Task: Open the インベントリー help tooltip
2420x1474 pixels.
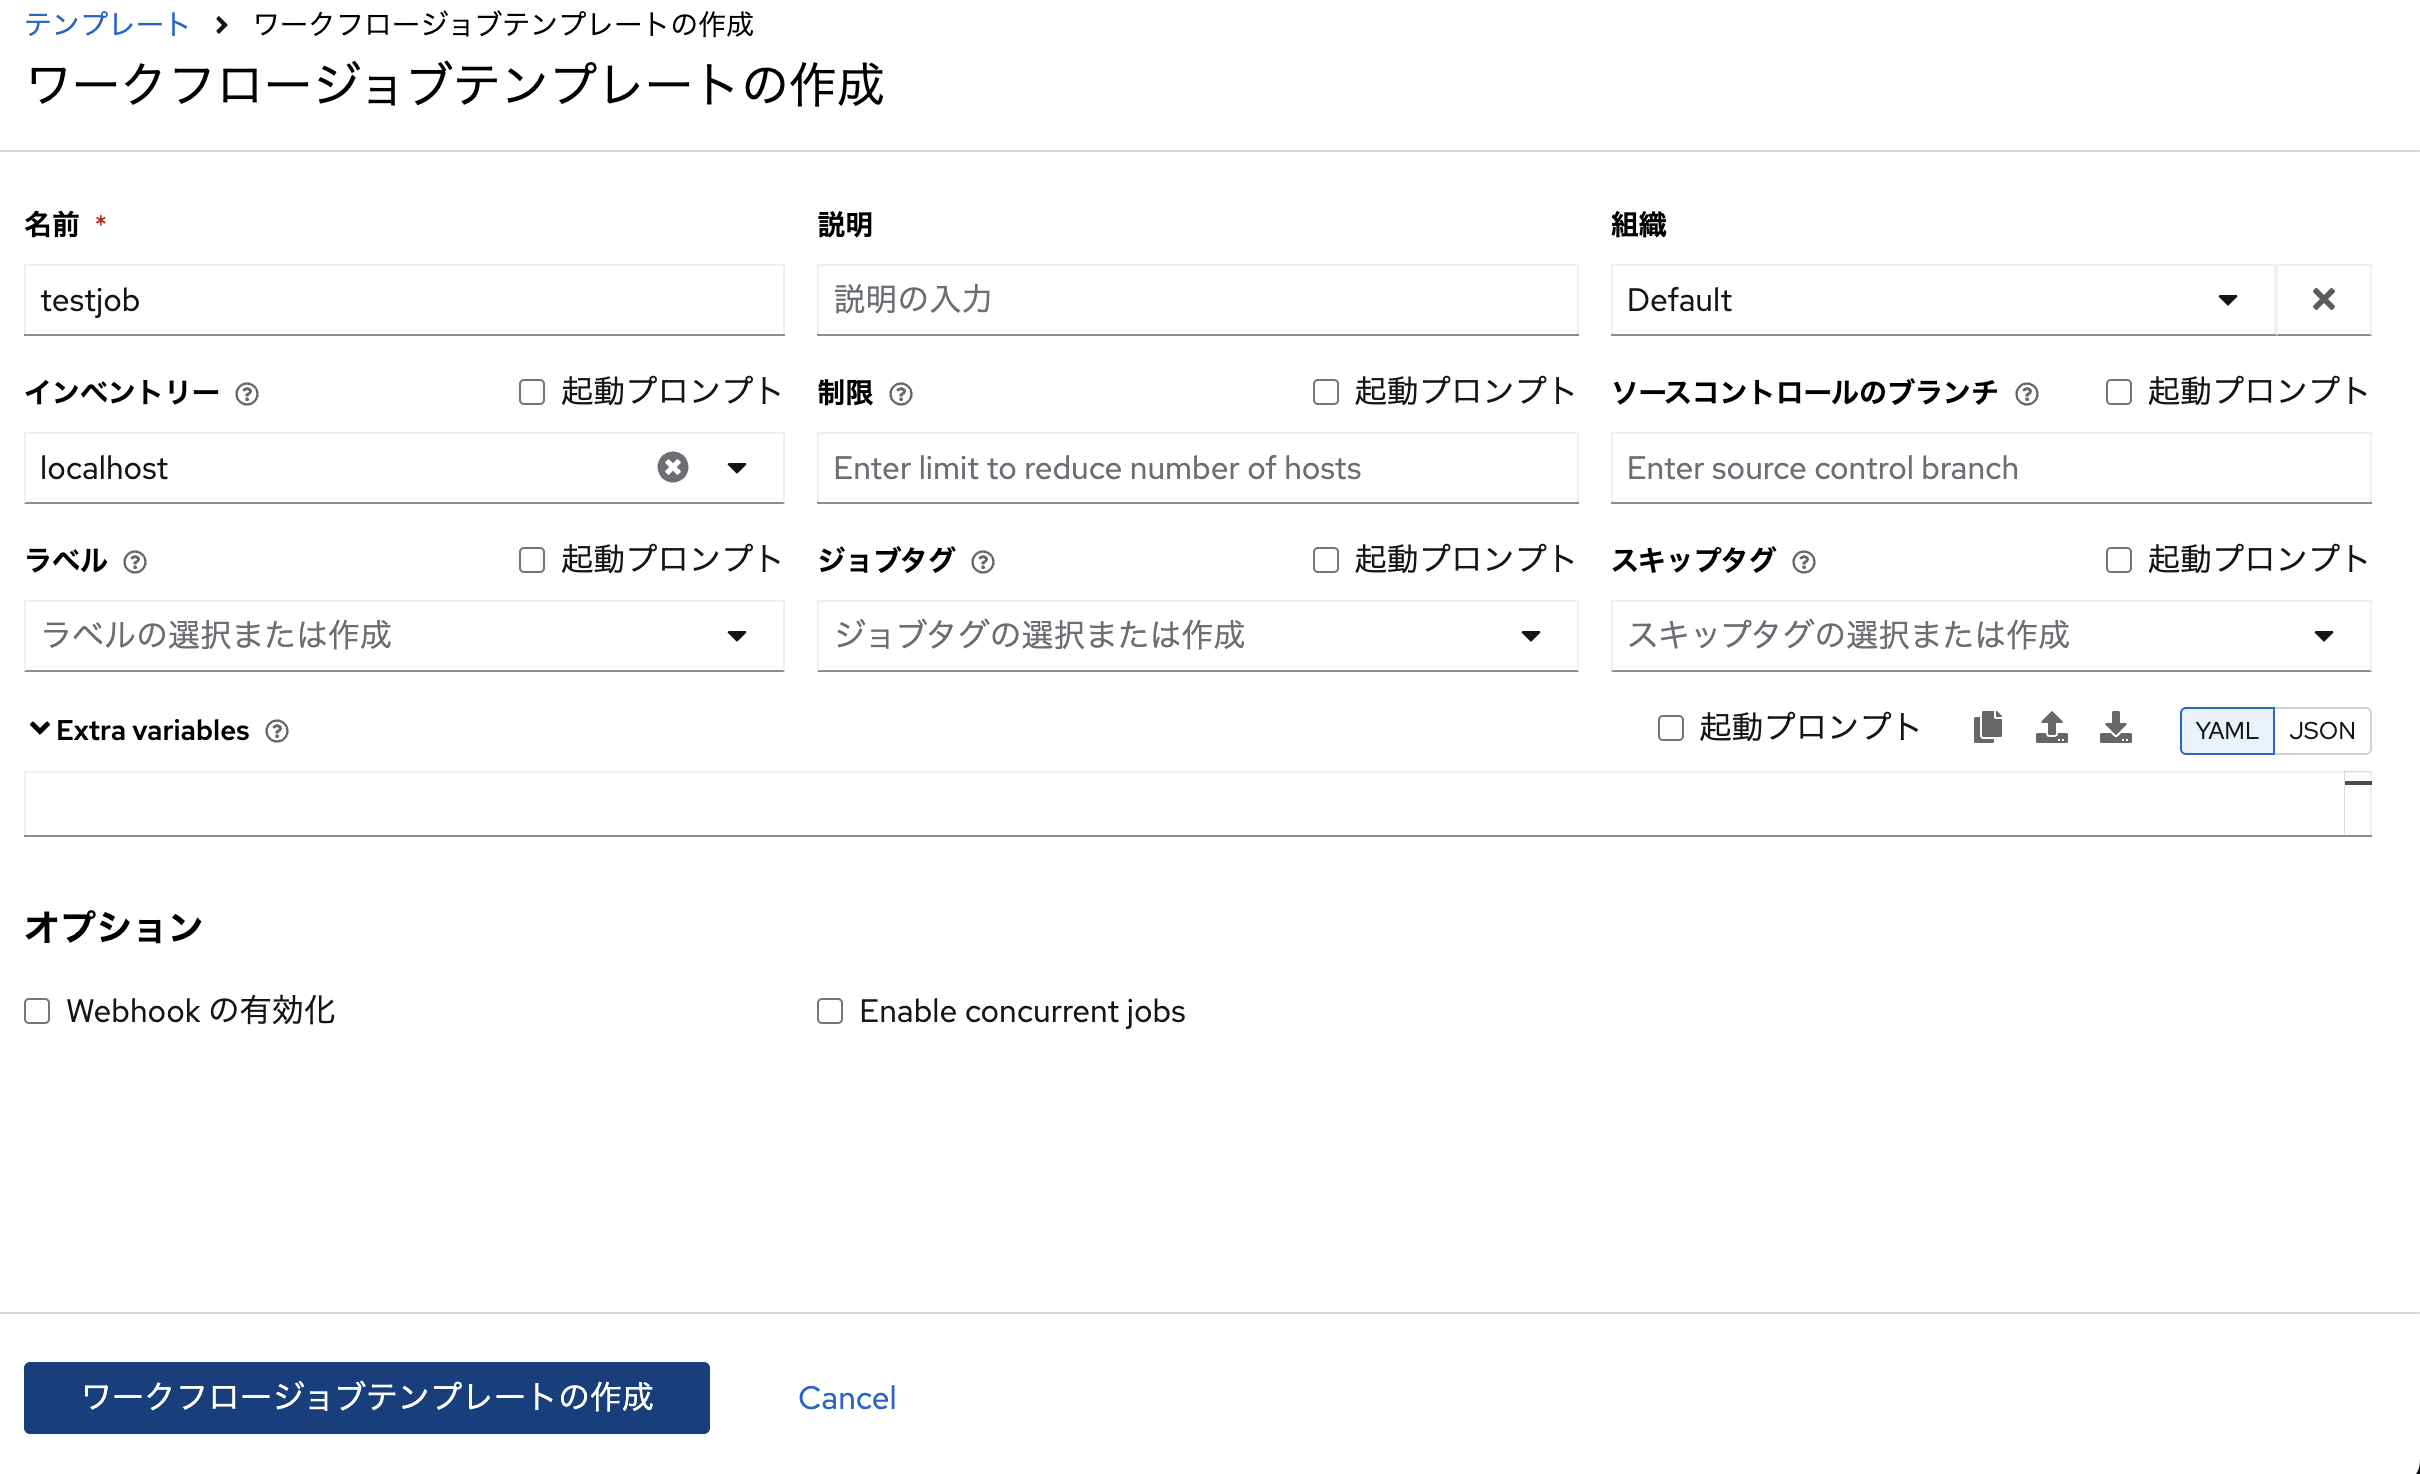Action: (x=247, y=393)
